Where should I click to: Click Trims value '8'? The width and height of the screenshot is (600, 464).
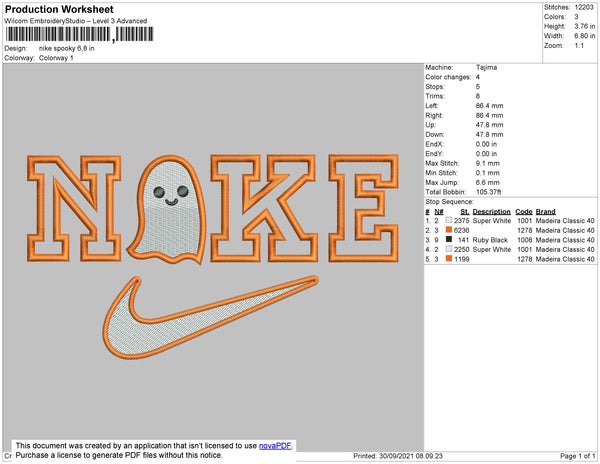[478, 96]
